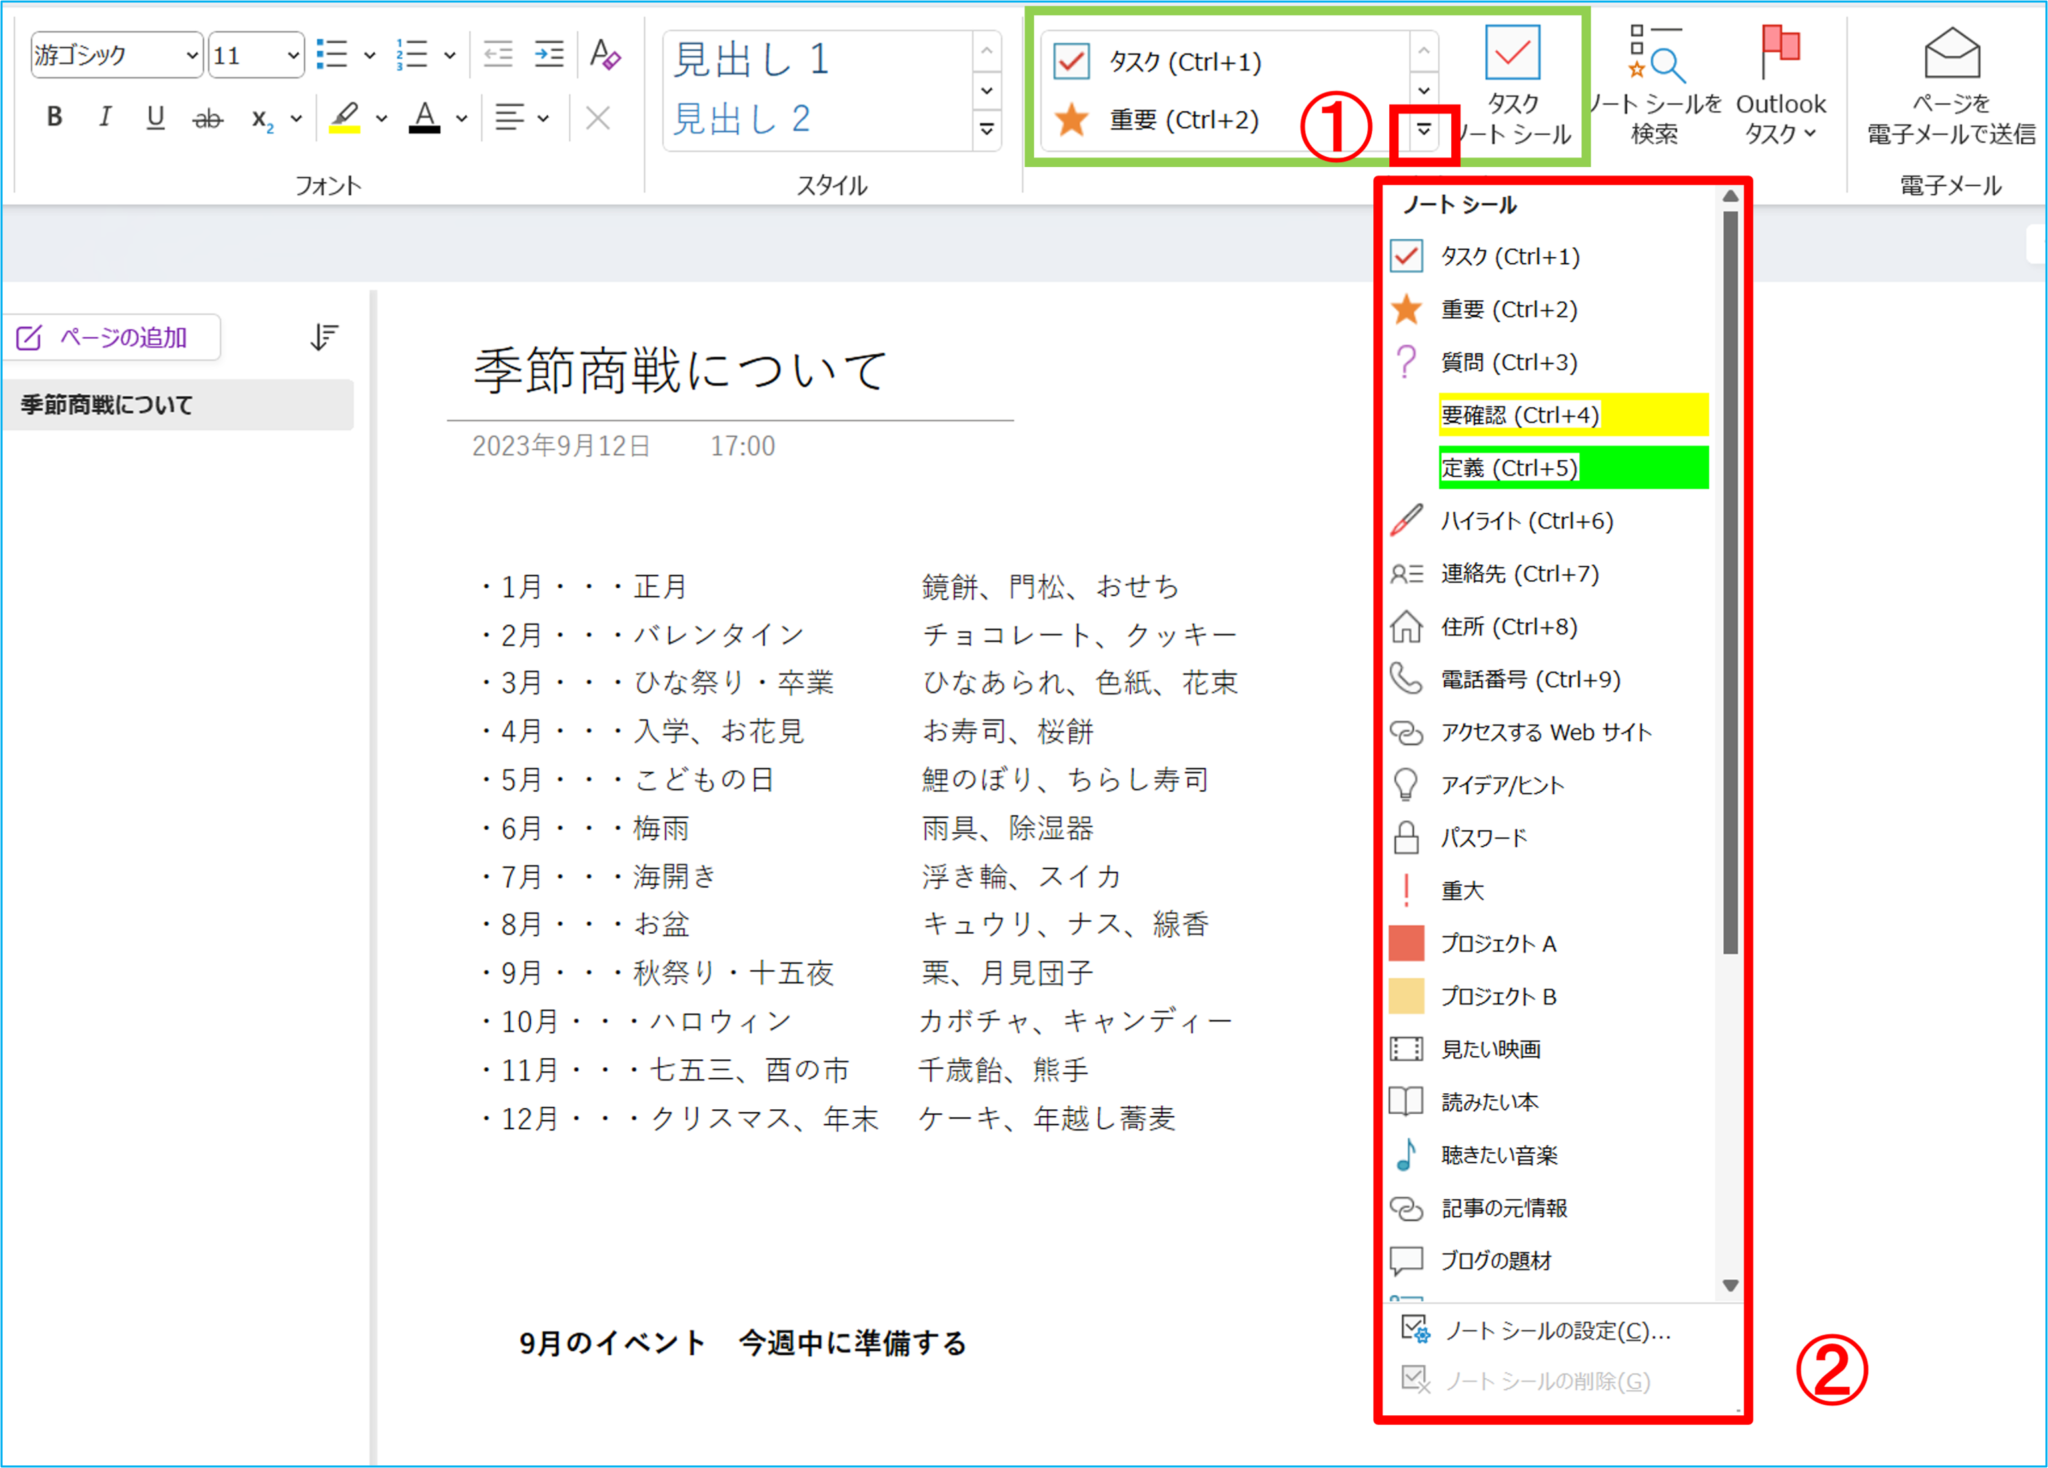Choose 聴きたい音楽 music note tag

click(1550, 1155)
